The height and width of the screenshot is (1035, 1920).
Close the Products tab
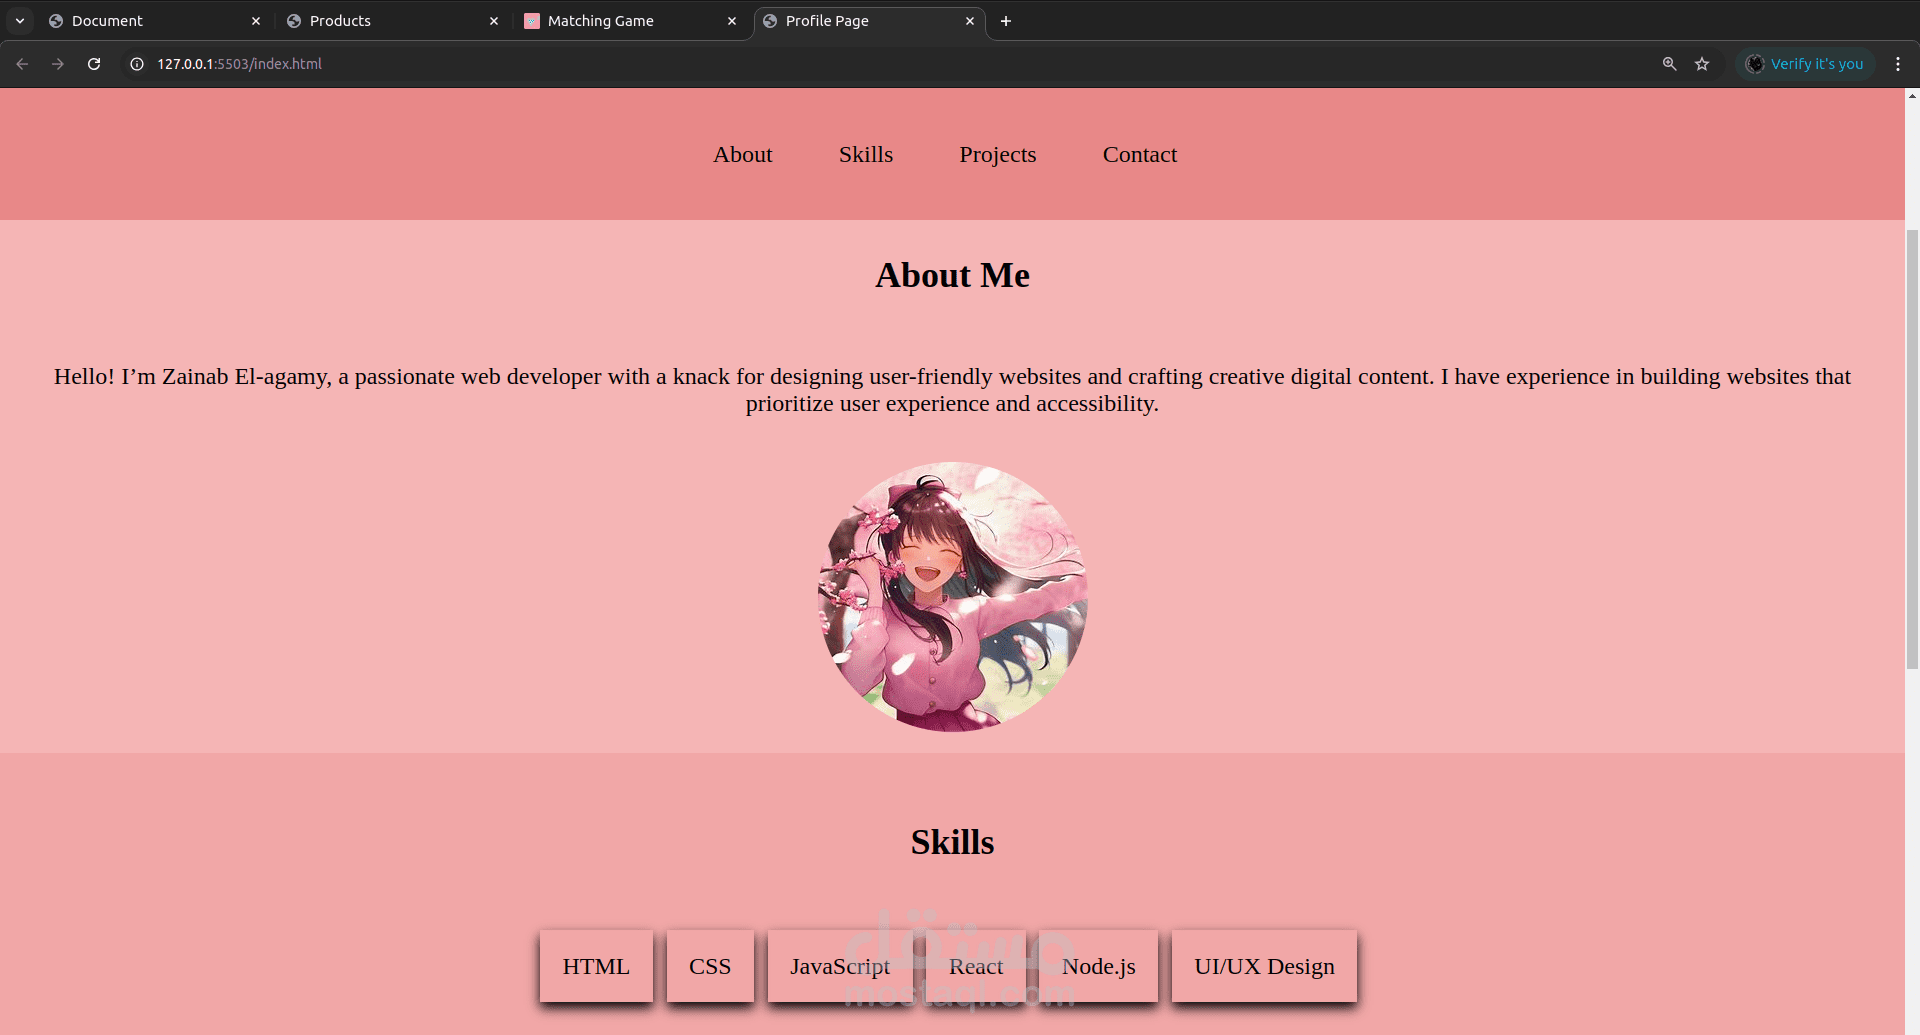coord(494,21)
